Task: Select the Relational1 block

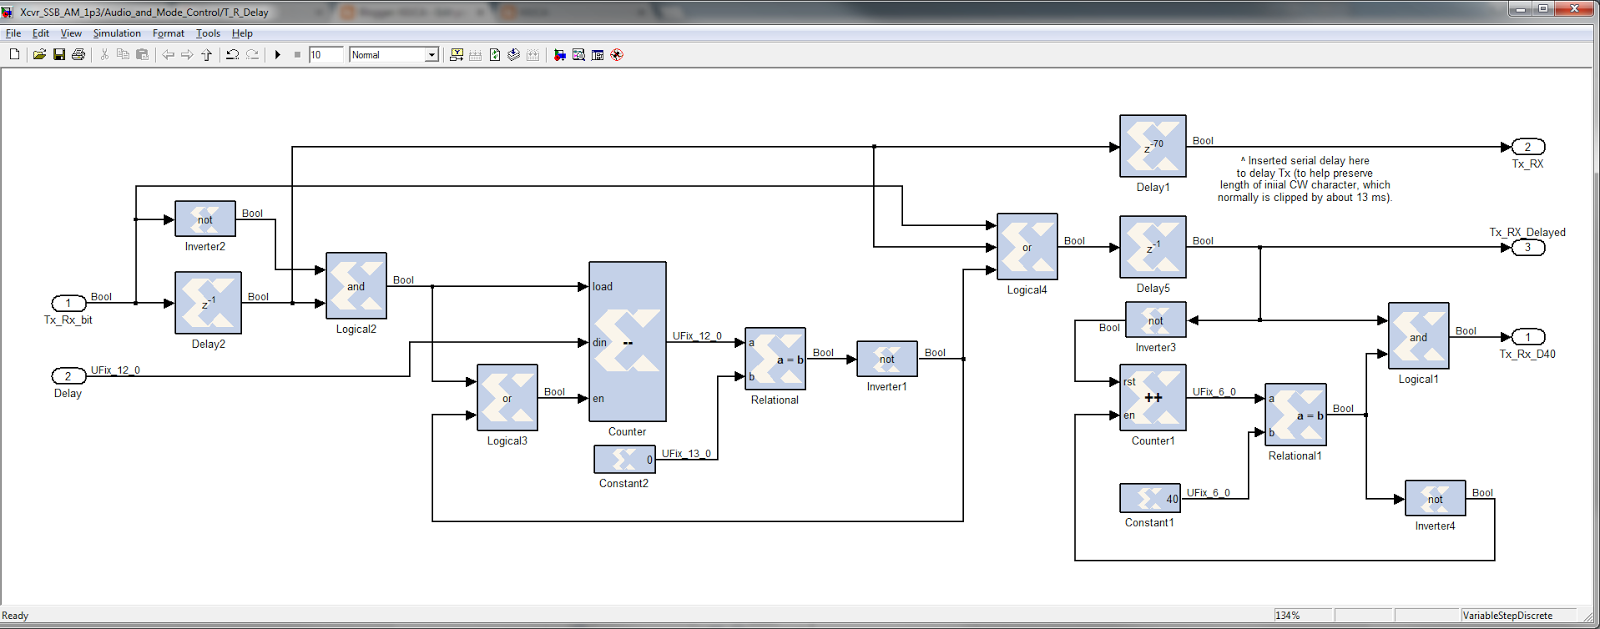Action: [1296, 415]
